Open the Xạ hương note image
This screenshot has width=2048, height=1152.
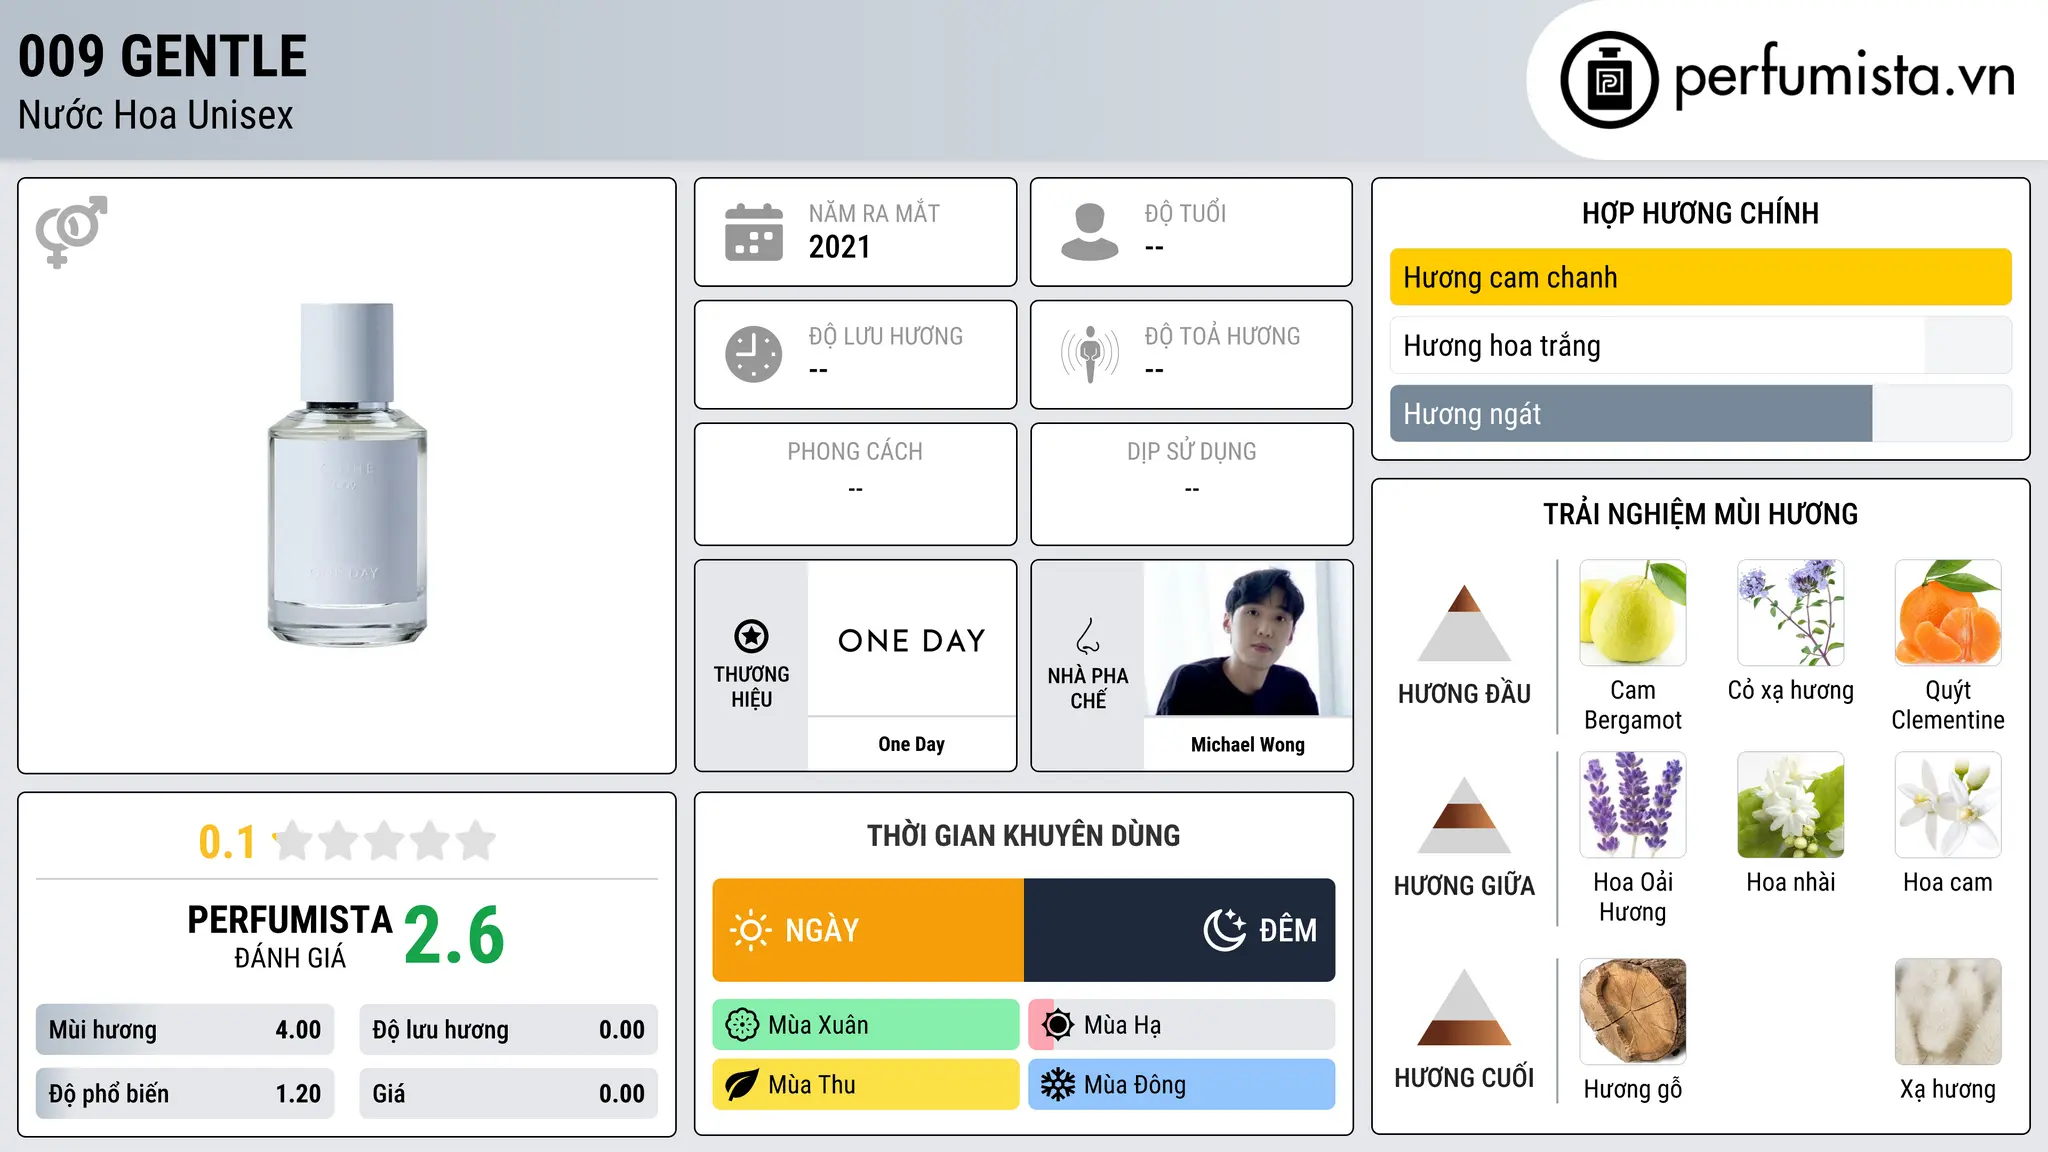click(x=1948, y=1012)
